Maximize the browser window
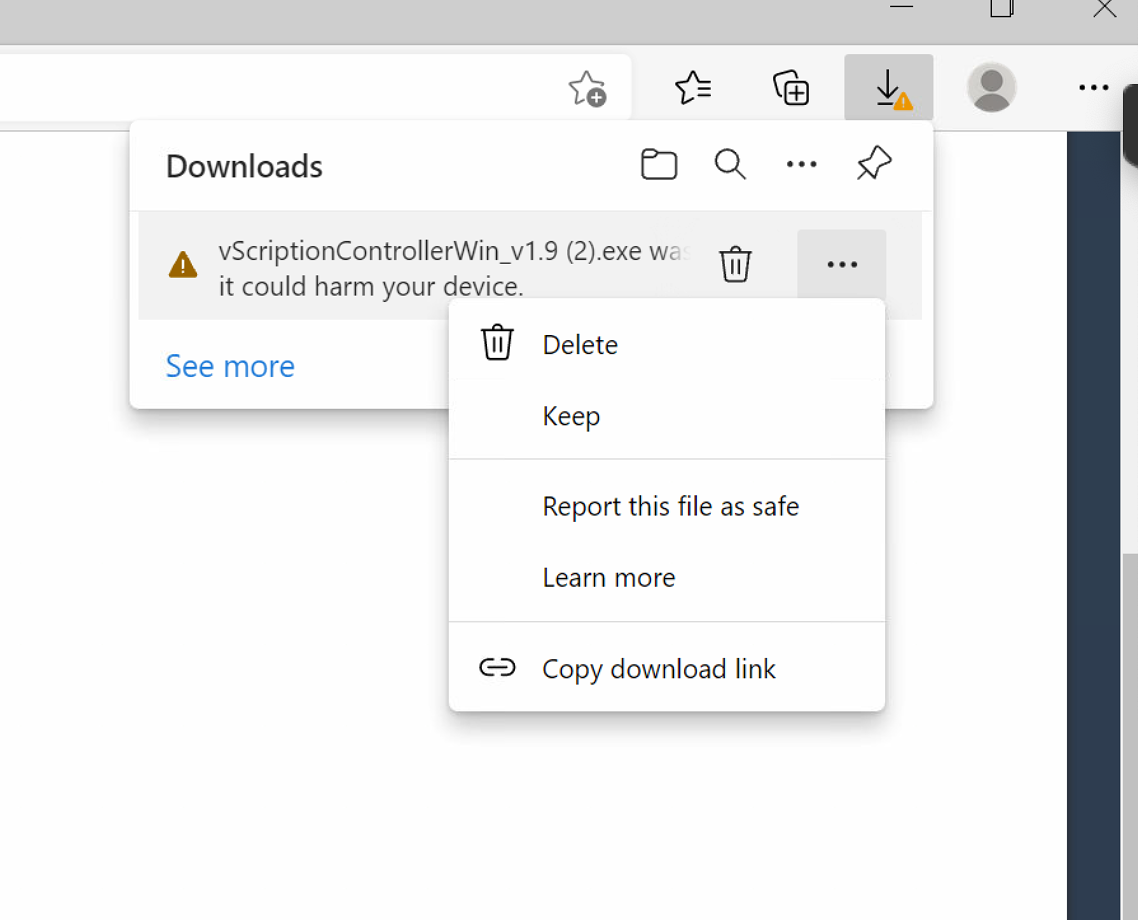This screenshot has height=920, width=1138. pyautogui.click(x=1002, y=8)
